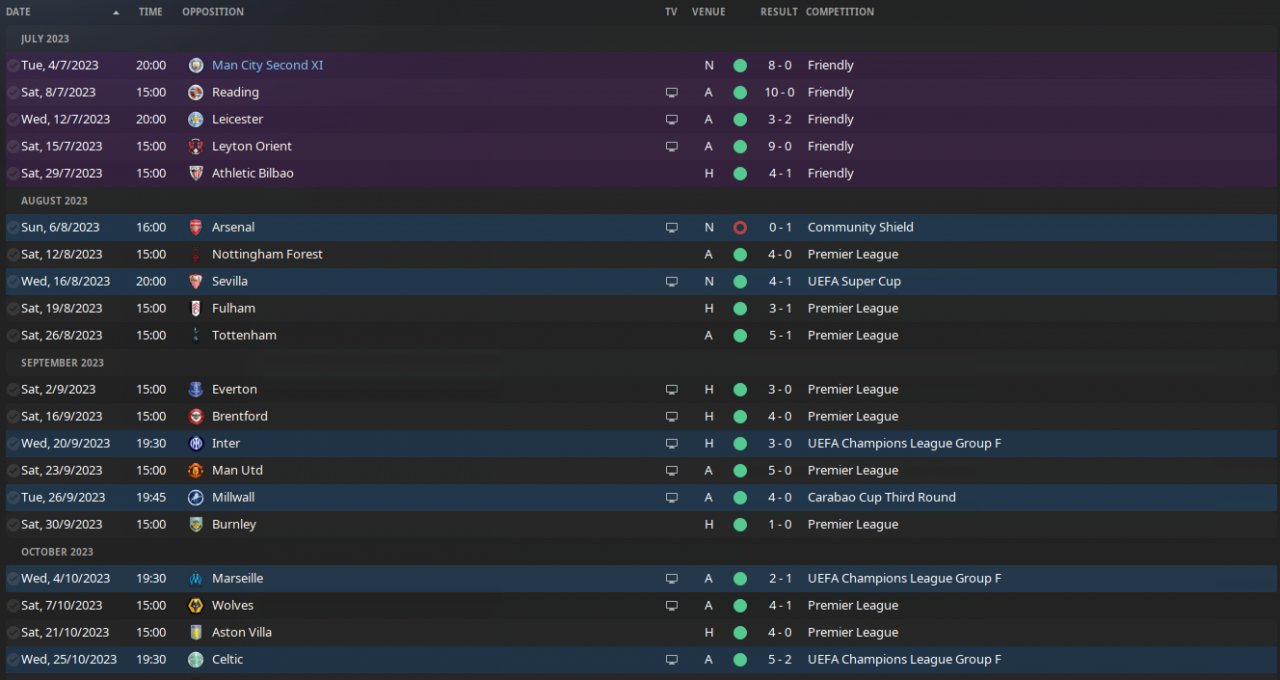
Task: Sort by the COMPETITION column header
Action: pos(839,12)
